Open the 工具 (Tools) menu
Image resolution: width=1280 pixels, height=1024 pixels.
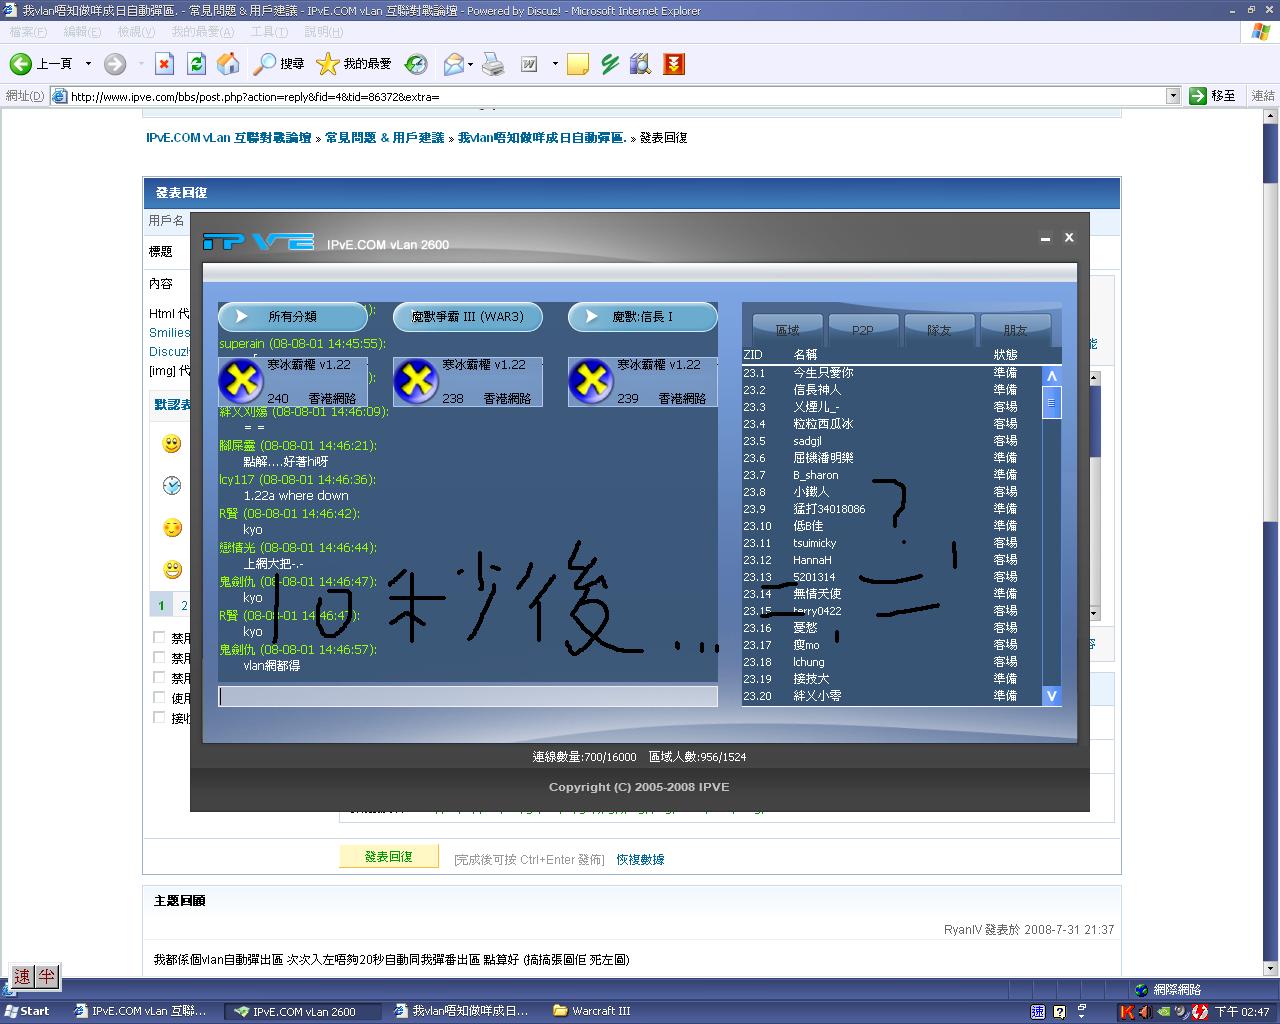click(x=269, y=32)
